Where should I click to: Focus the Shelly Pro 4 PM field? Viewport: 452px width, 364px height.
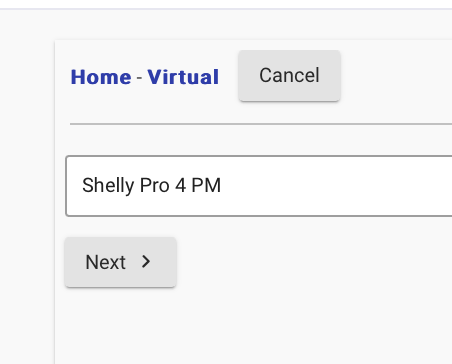259,186
